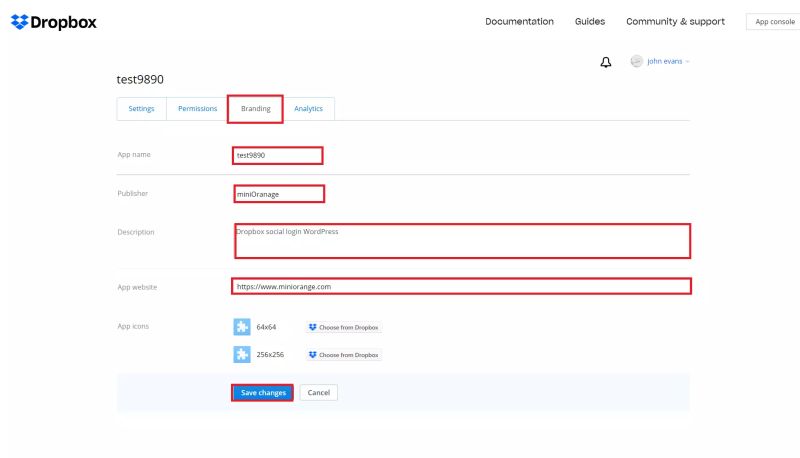This screenshot has height=458, width=800.
Task: Save changes to branding
Action: (263, 393)
